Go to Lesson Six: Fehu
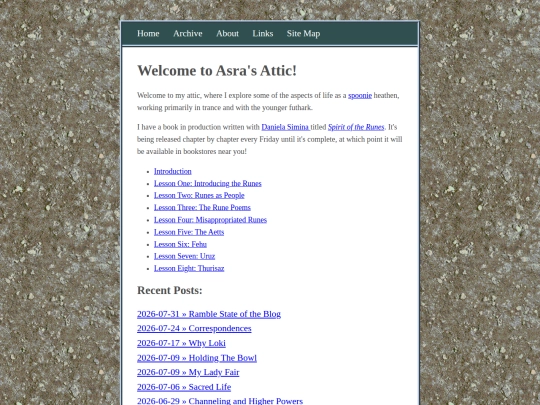Screen dimensions: 540x405 [180, 244]
